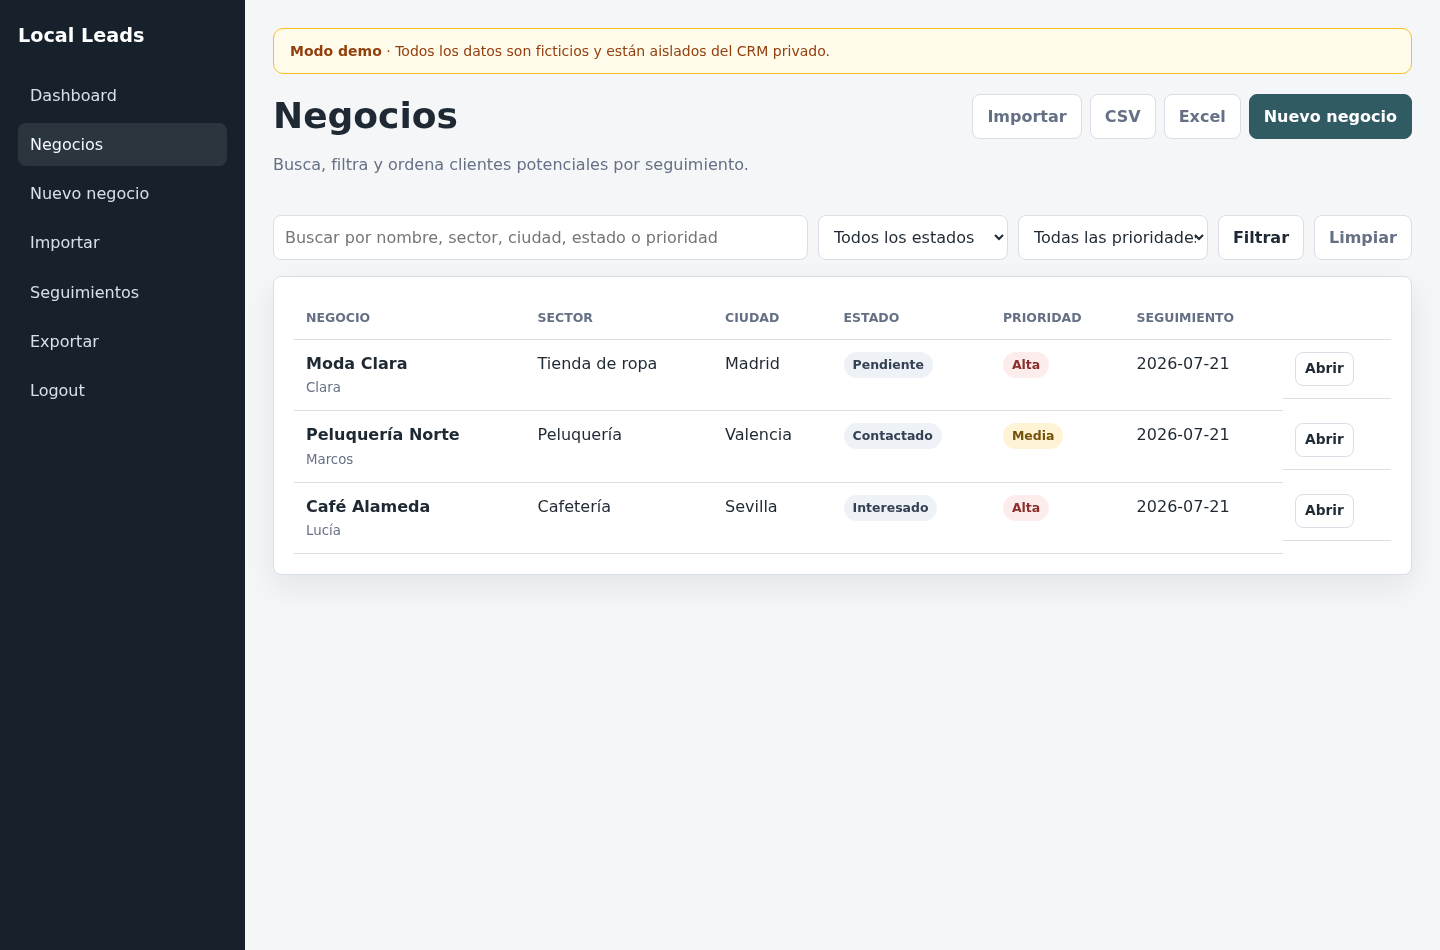This screenshot has width=1440, height=950.
Task: Click the Local Leads brand title
Action: pyautogui.click(x=81, y=35)
